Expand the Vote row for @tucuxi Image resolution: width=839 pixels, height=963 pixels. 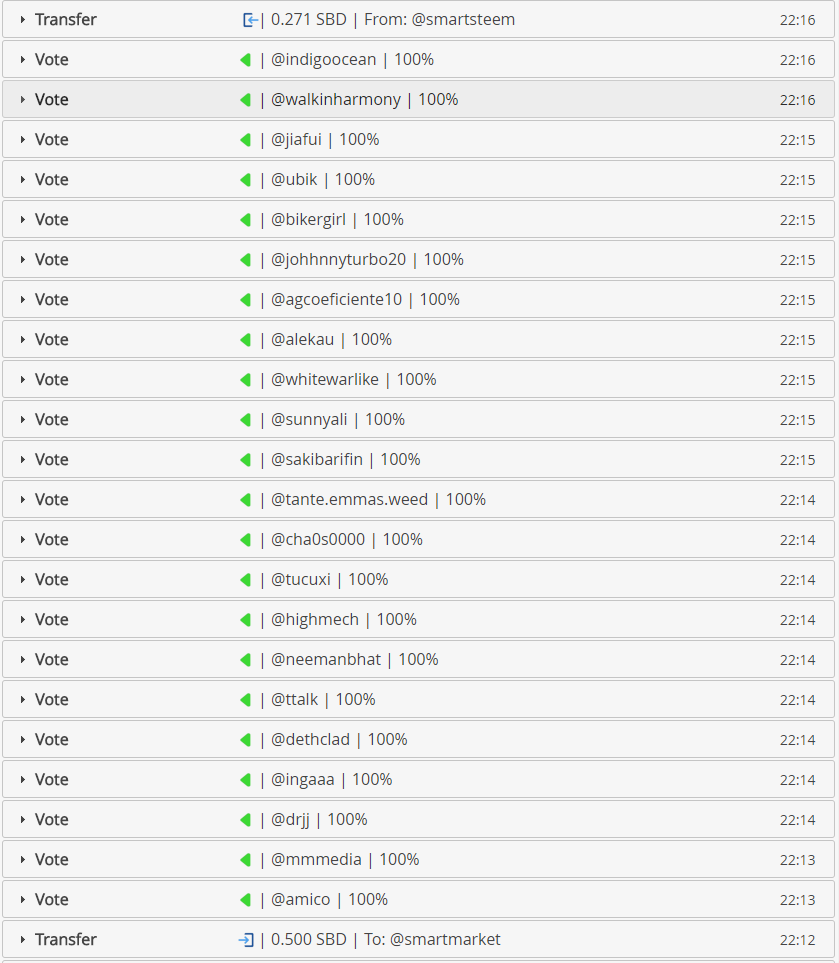click(x=23, y=579)
